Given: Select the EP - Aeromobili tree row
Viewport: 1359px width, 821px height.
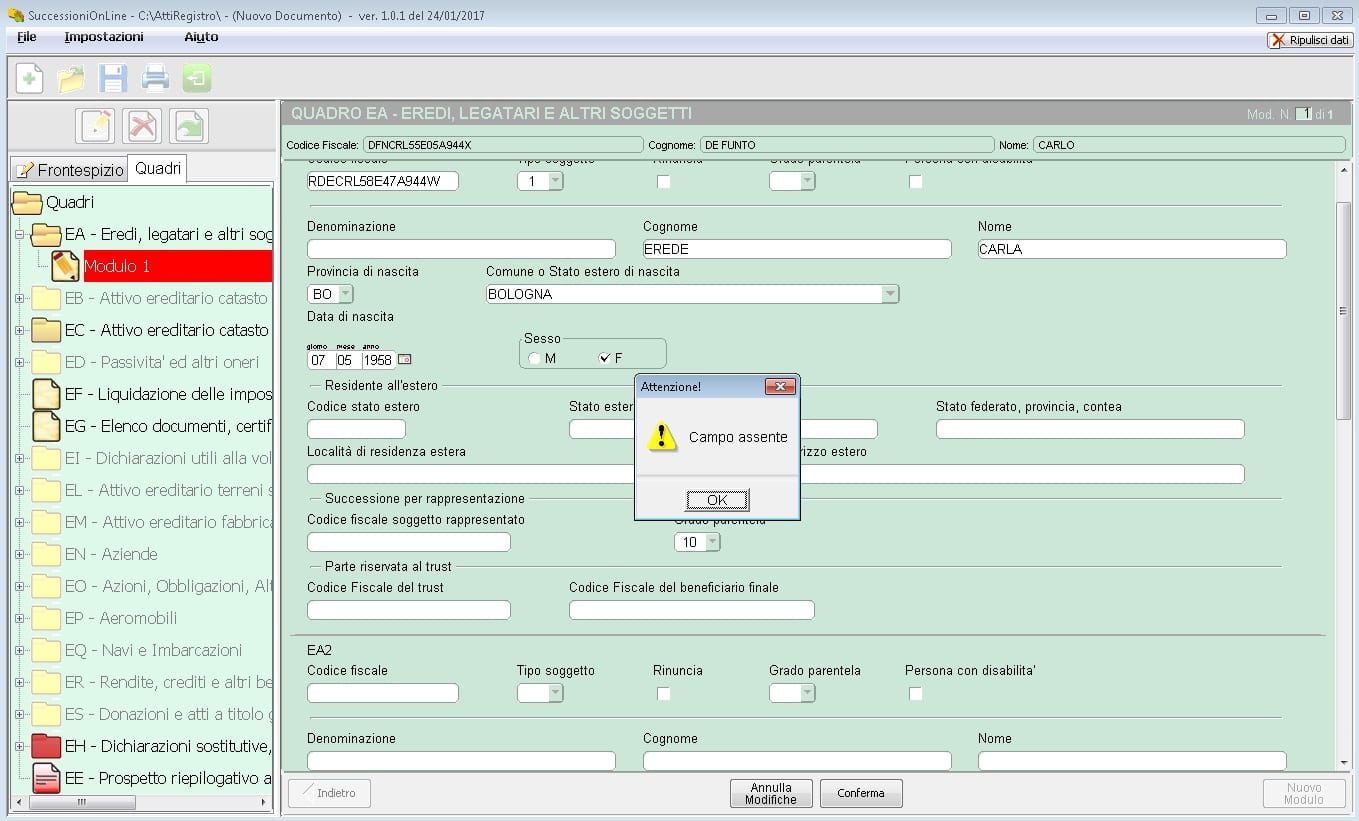Looking at the screenshot, I should (121, 618).
